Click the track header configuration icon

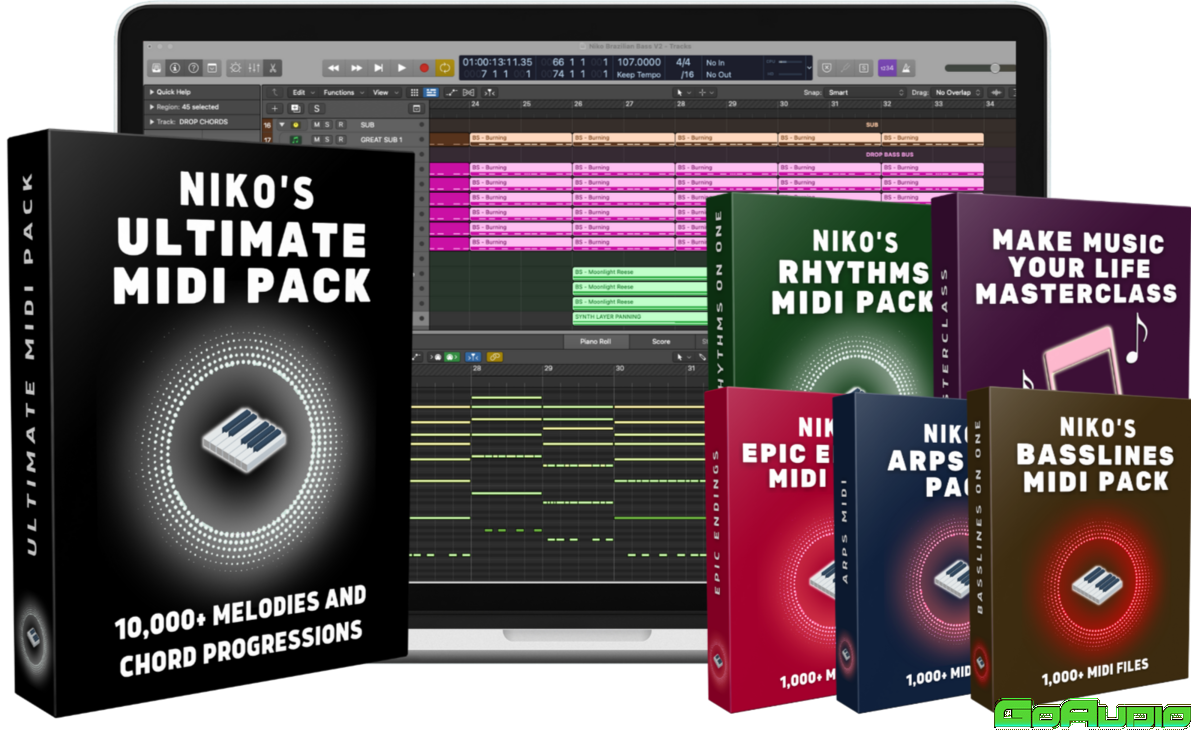416,109
